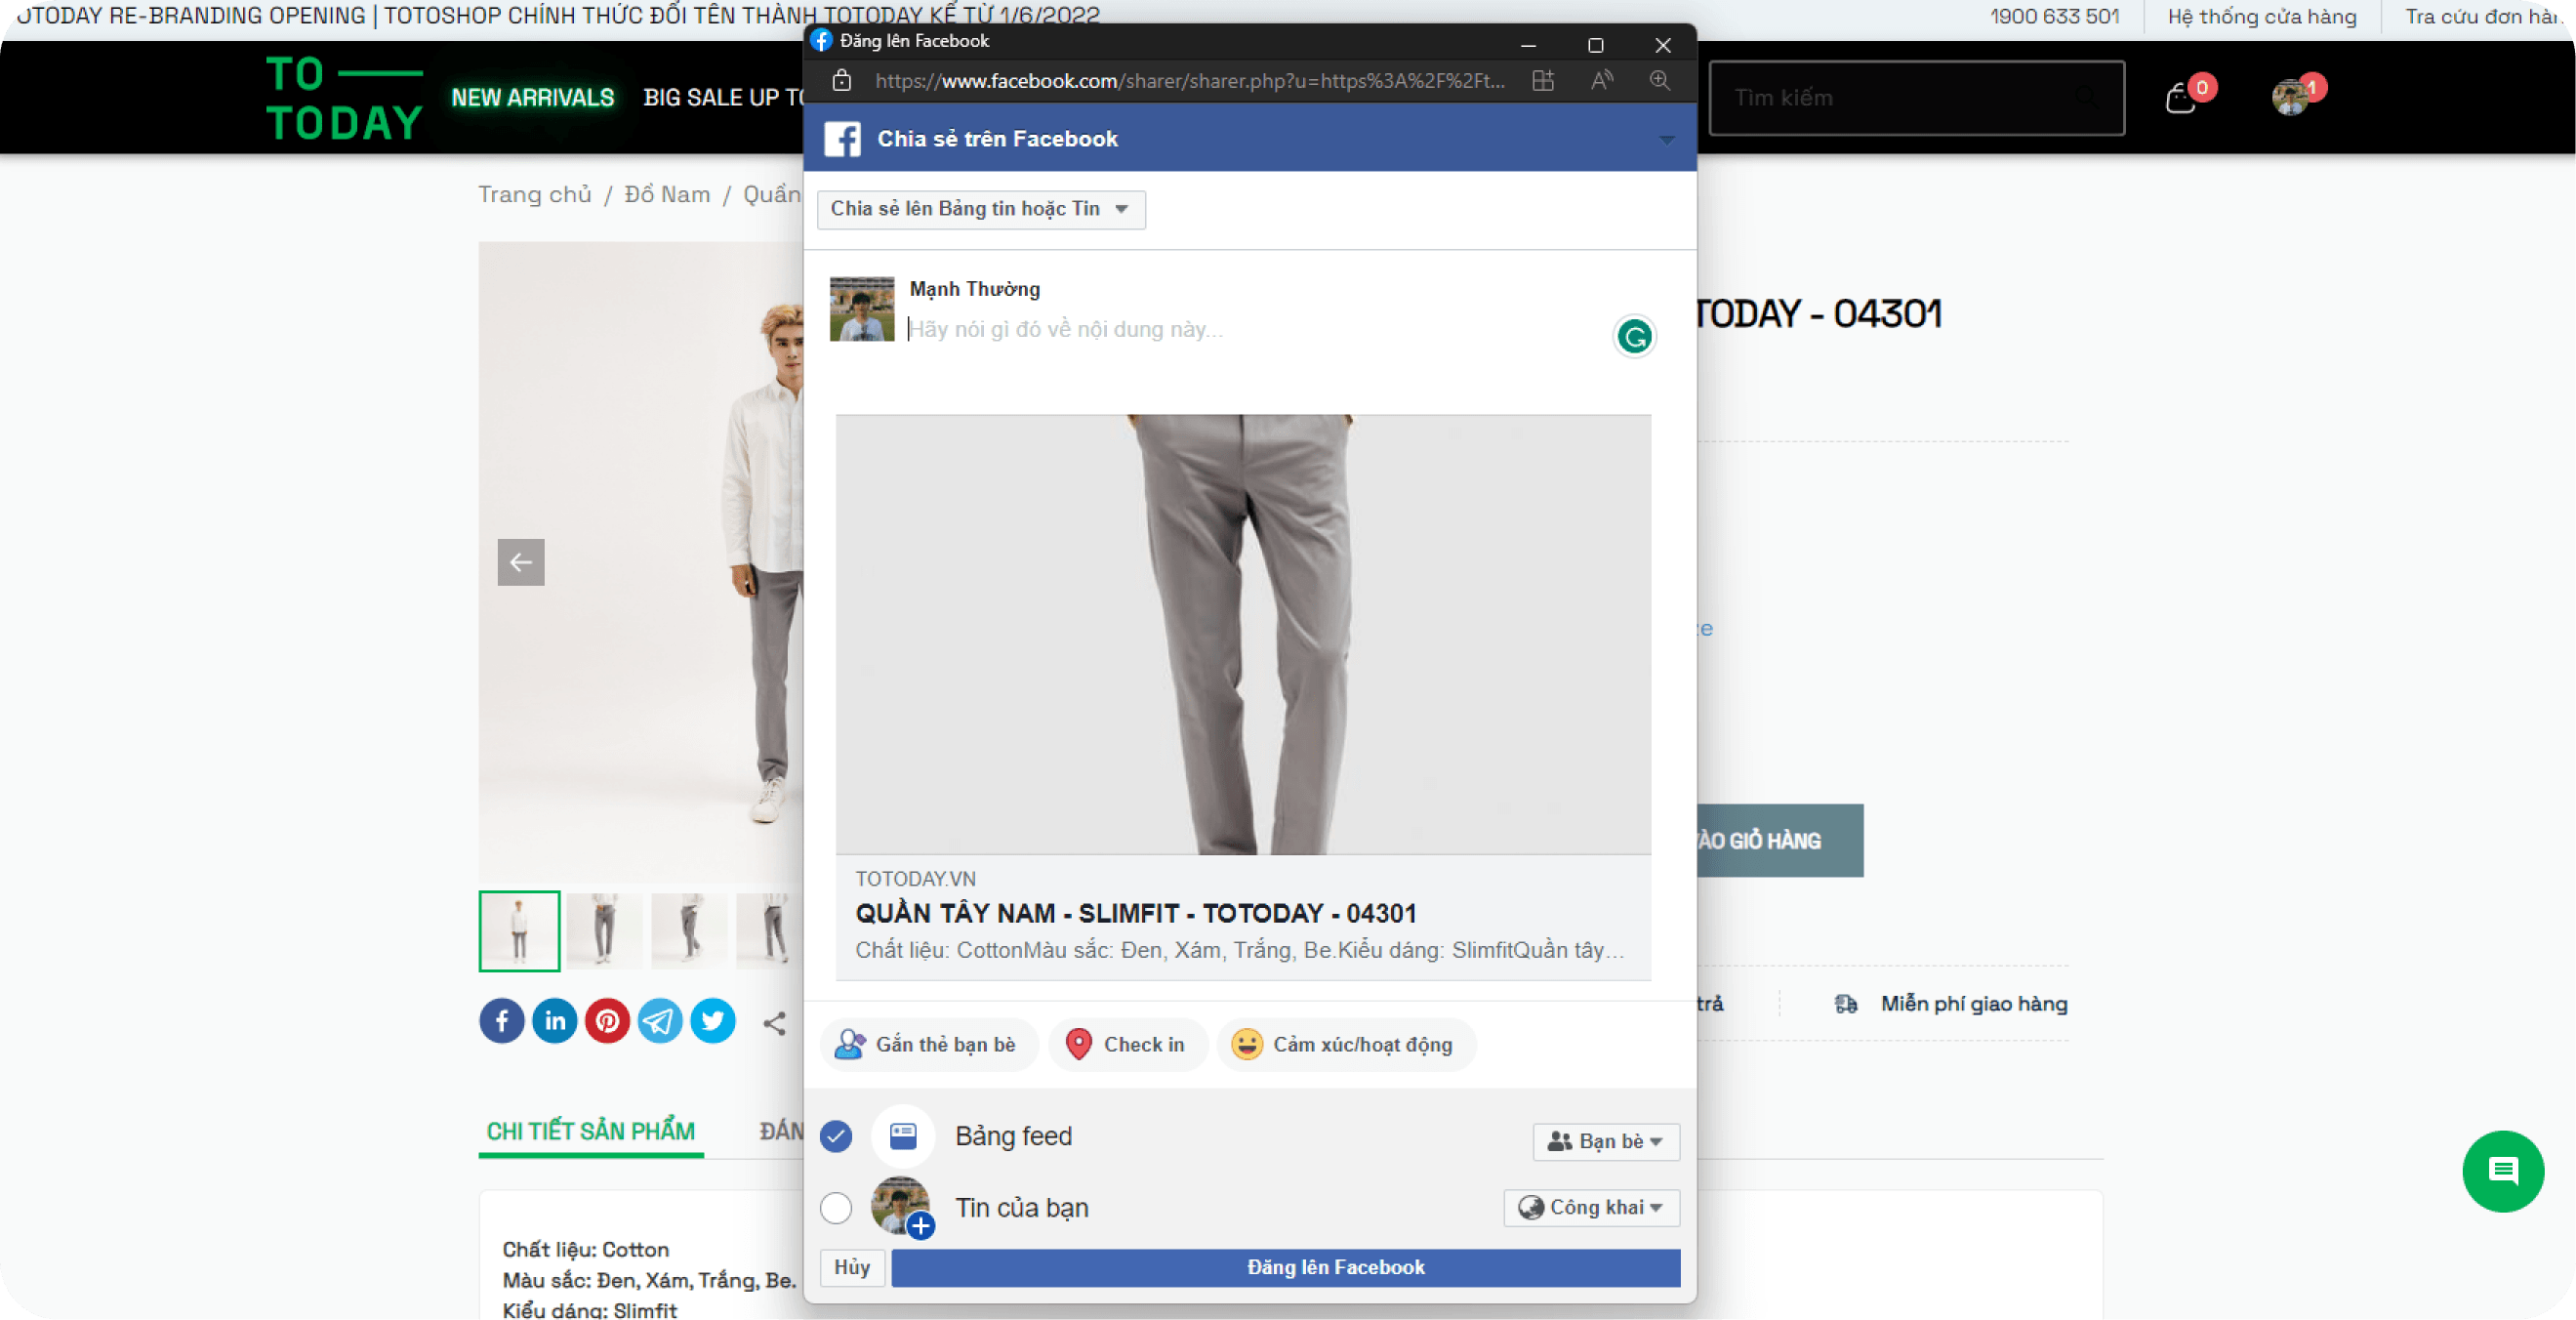Select first product thumbnail with white shirt

coord(519,930)
